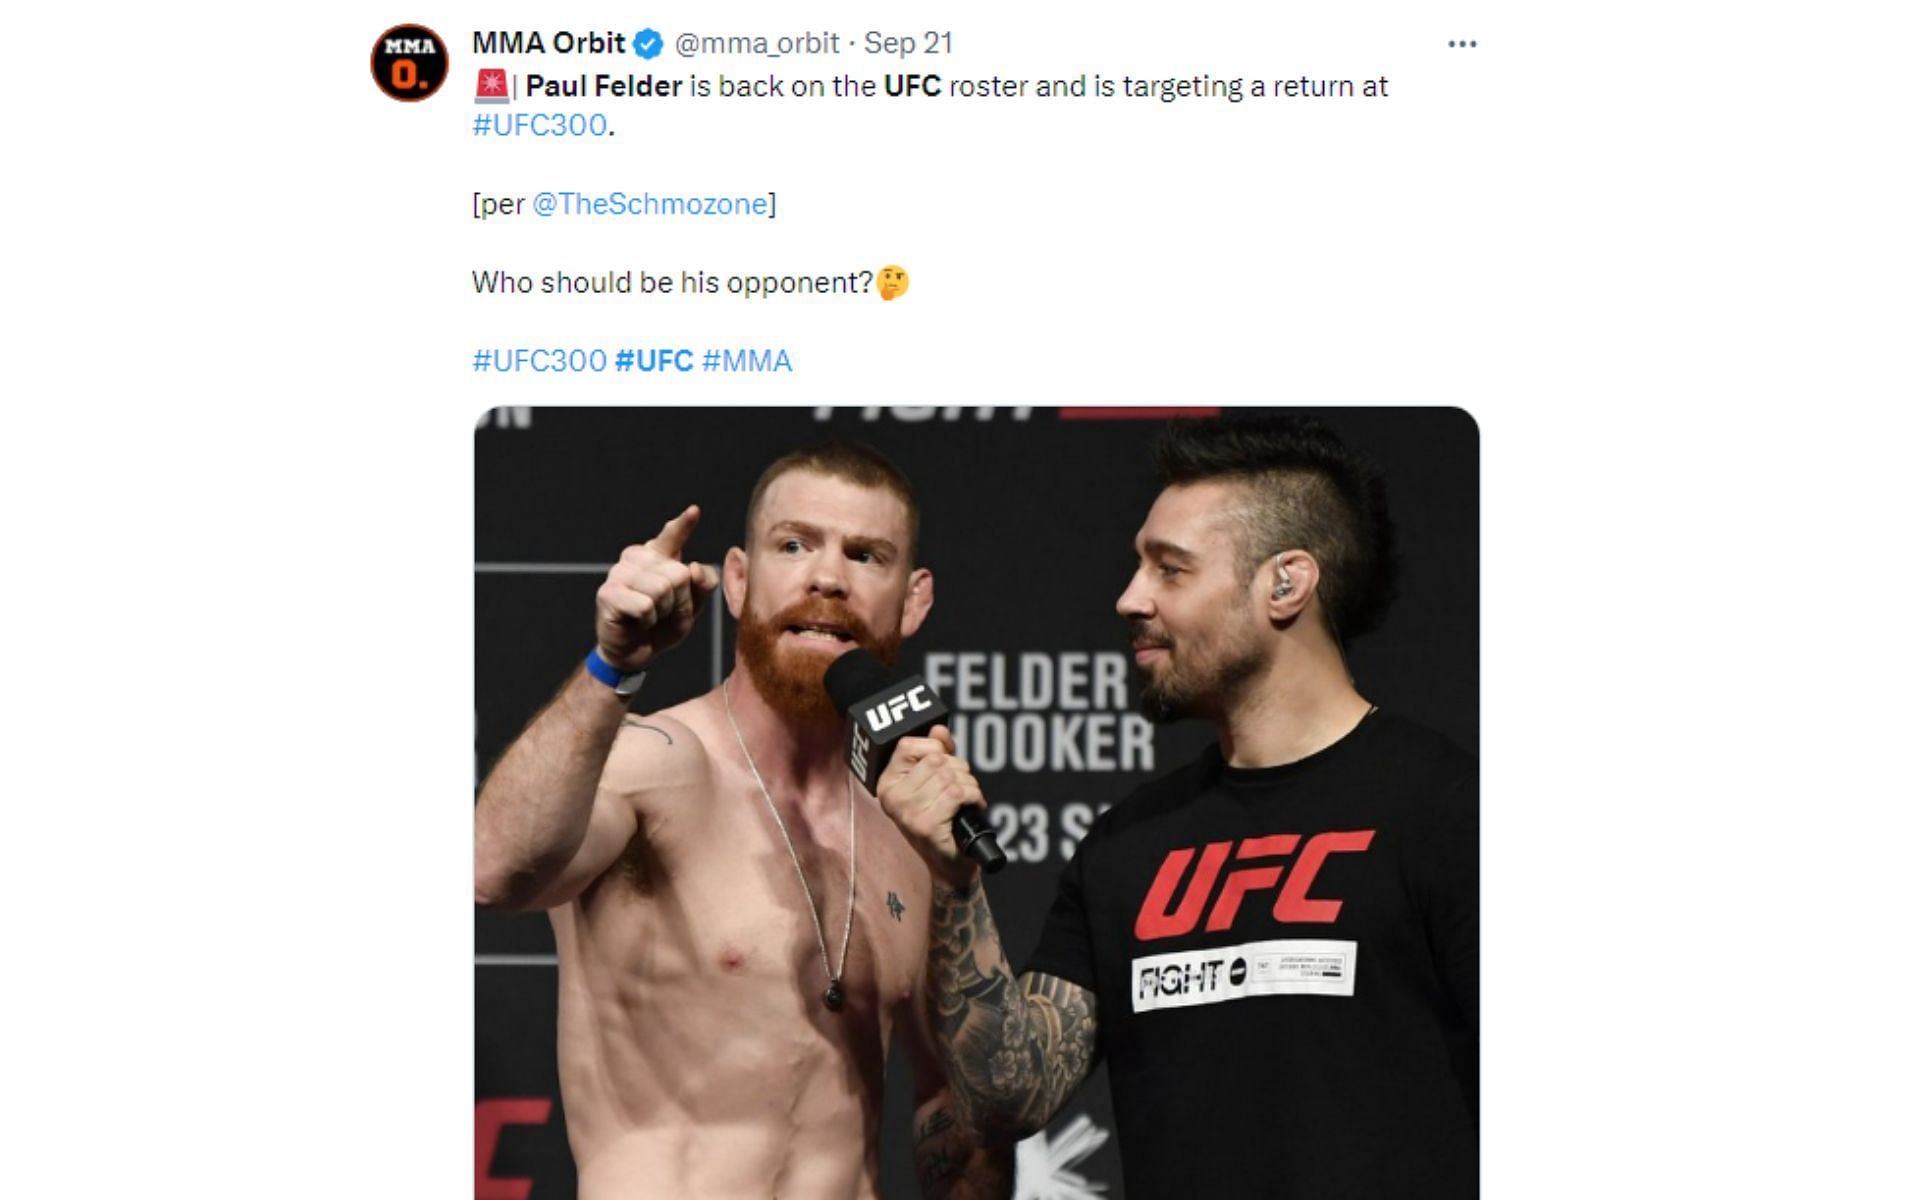Visit the @TheSchmozone mention
The height and width of the screenshot is (1200, 1920).
[x=649, y=204]
